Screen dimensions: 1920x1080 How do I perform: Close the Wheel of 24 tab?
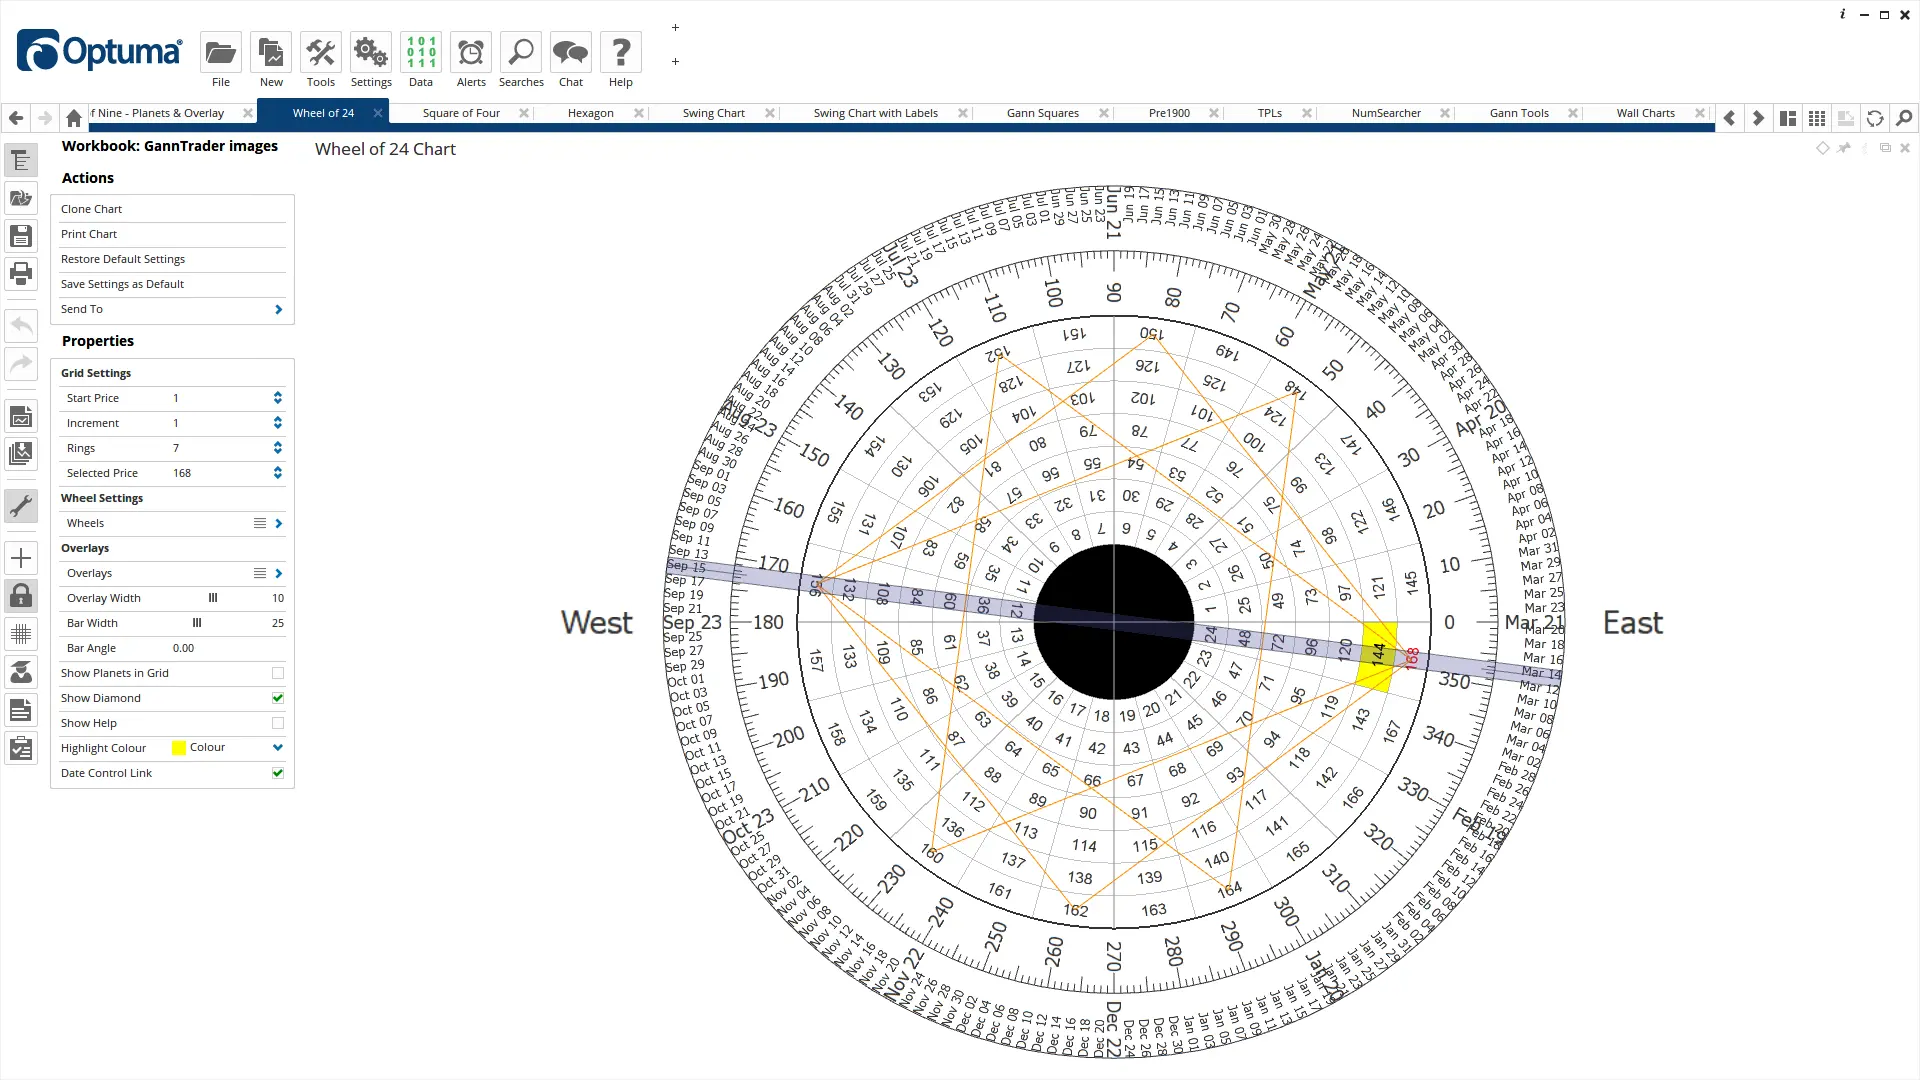pos(378,113)
